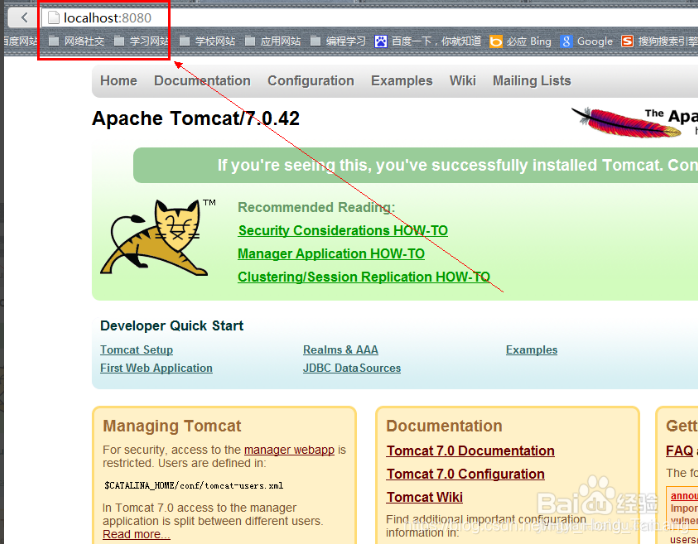Open the Home navigation item
Image resolution: width=698 pixels, height=544 pixels.
(x=118, y=81)
